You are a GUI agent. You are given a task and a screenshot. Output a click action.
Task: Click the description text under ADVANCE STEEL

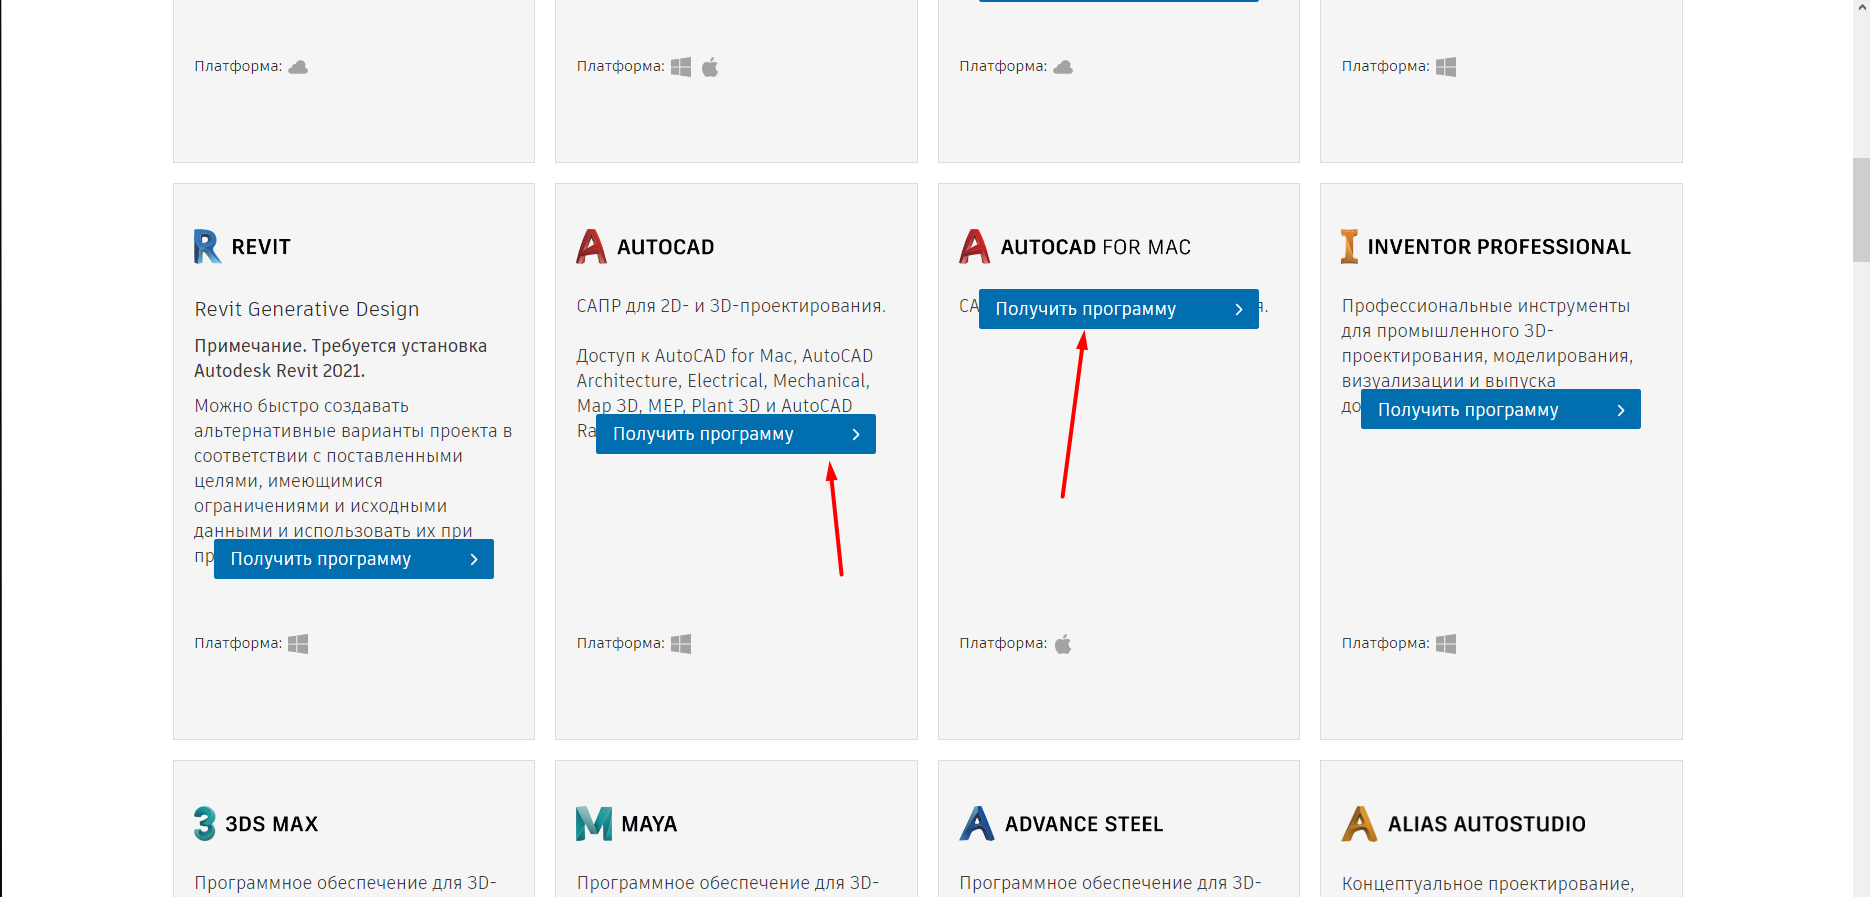[x=1110, y=883]
